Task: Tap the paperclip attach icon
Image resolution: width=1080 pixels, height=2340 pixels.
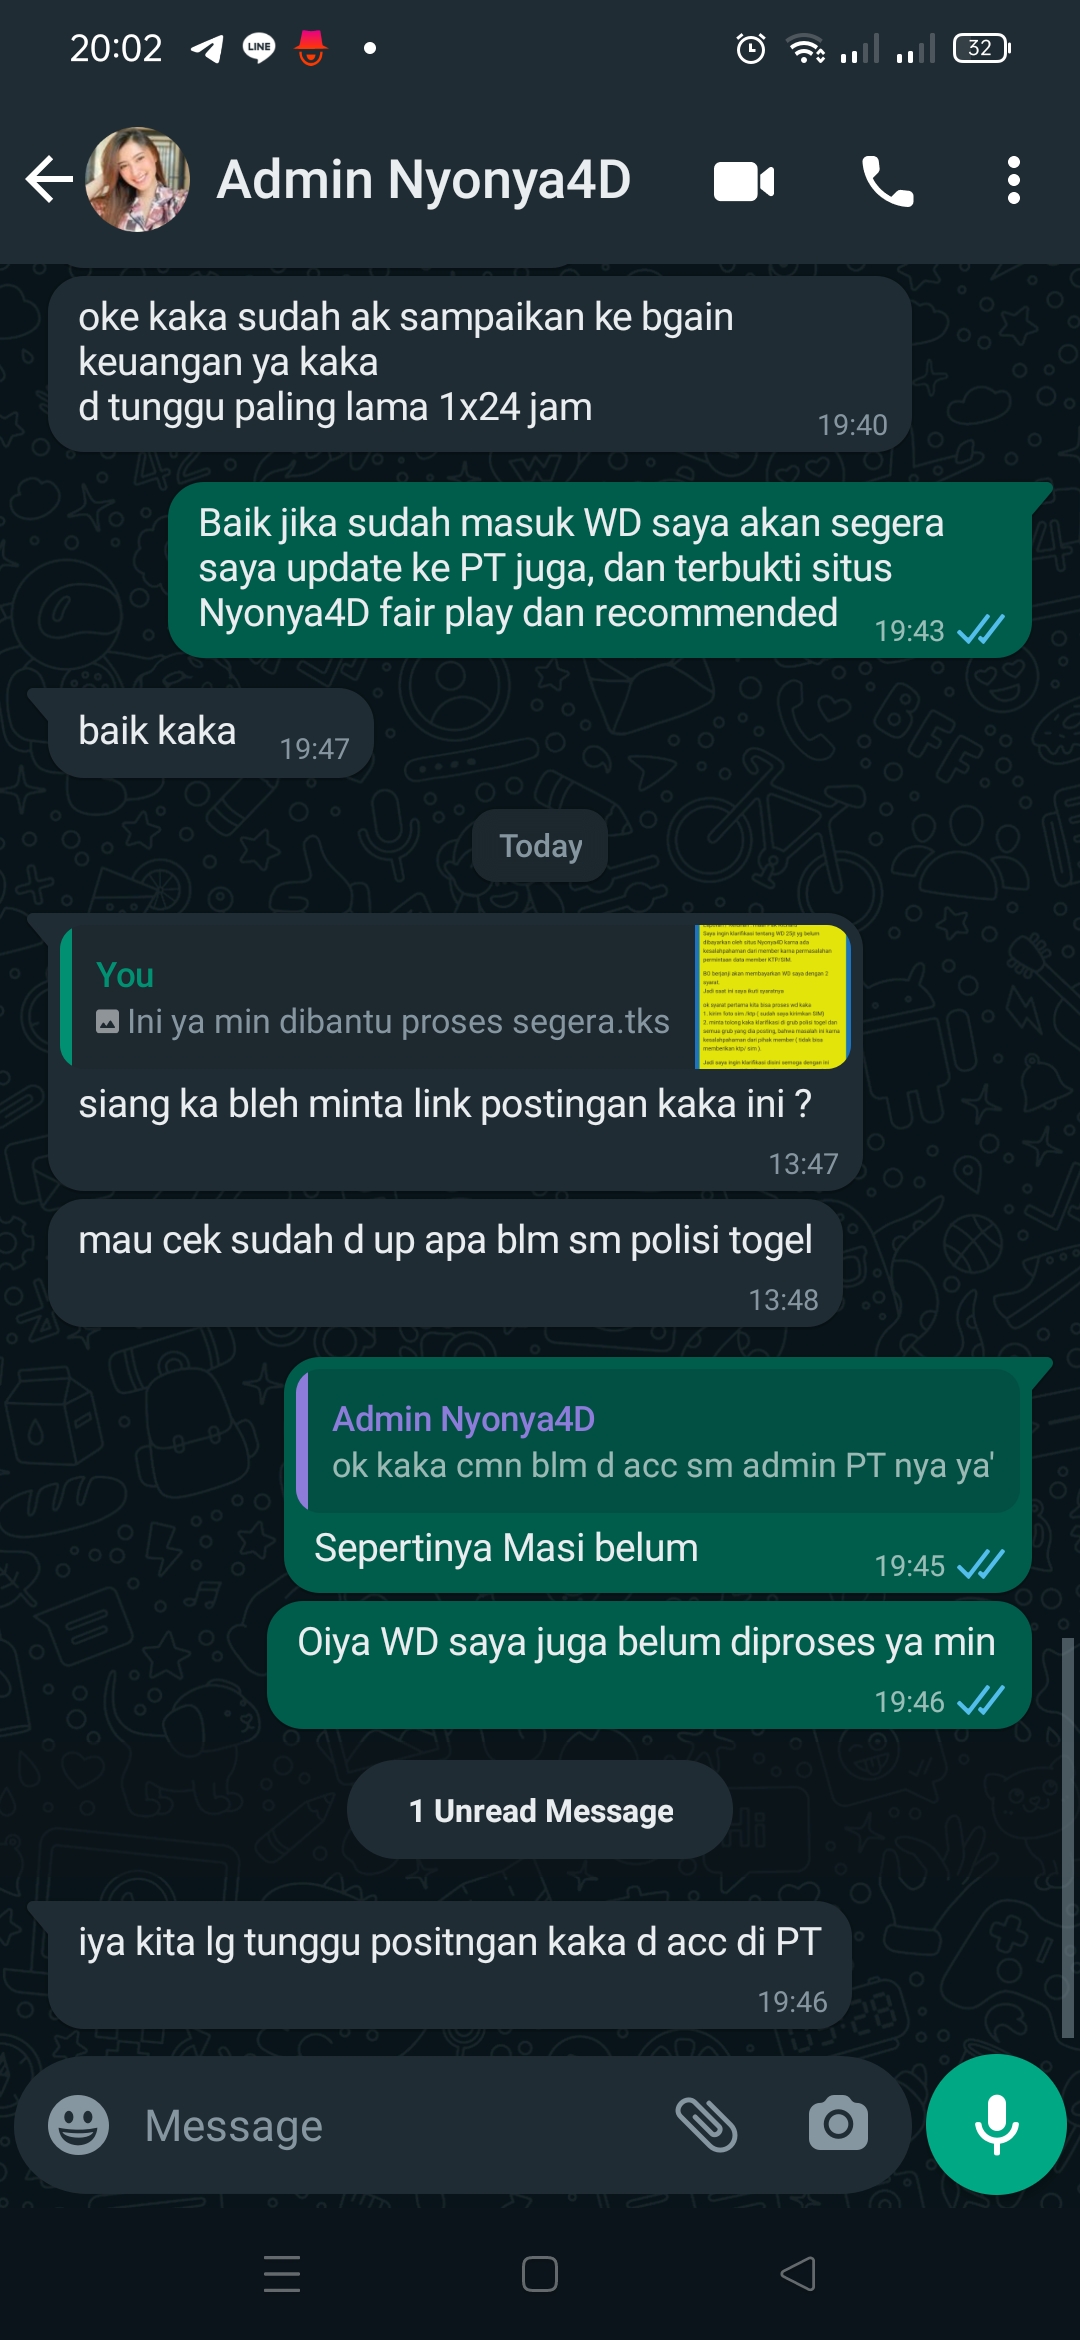Action: coord(706,2124)
